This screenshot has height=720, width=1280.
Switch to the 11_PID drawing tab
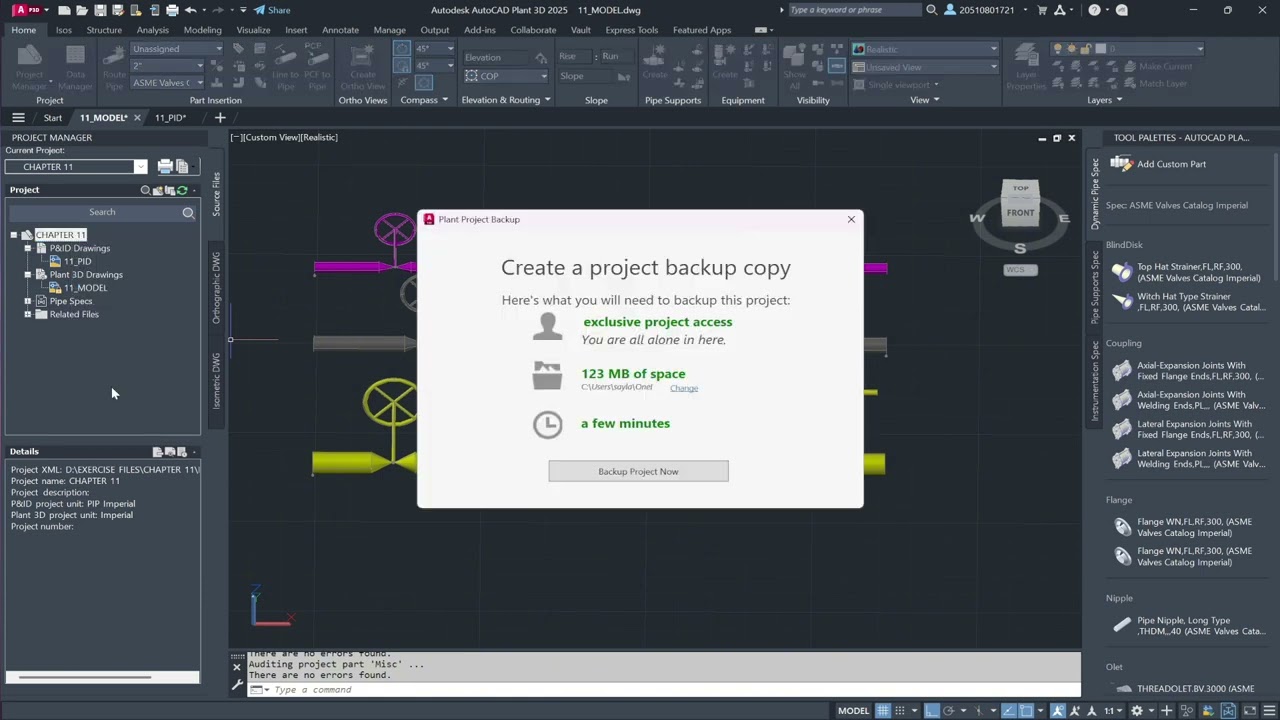(170, 118)
